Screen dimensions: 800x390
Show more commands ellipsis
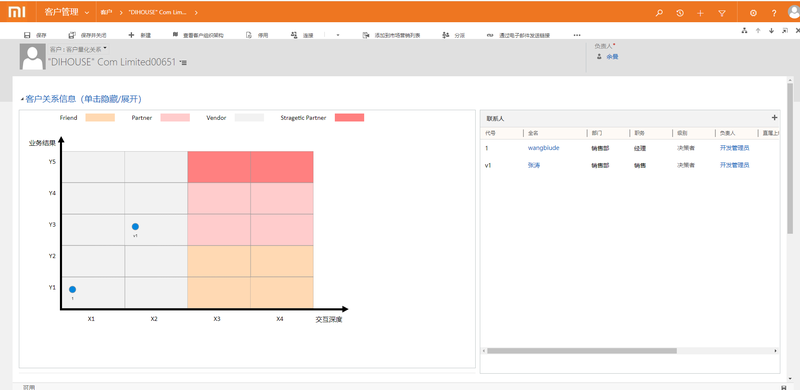[x=577, y=35]
